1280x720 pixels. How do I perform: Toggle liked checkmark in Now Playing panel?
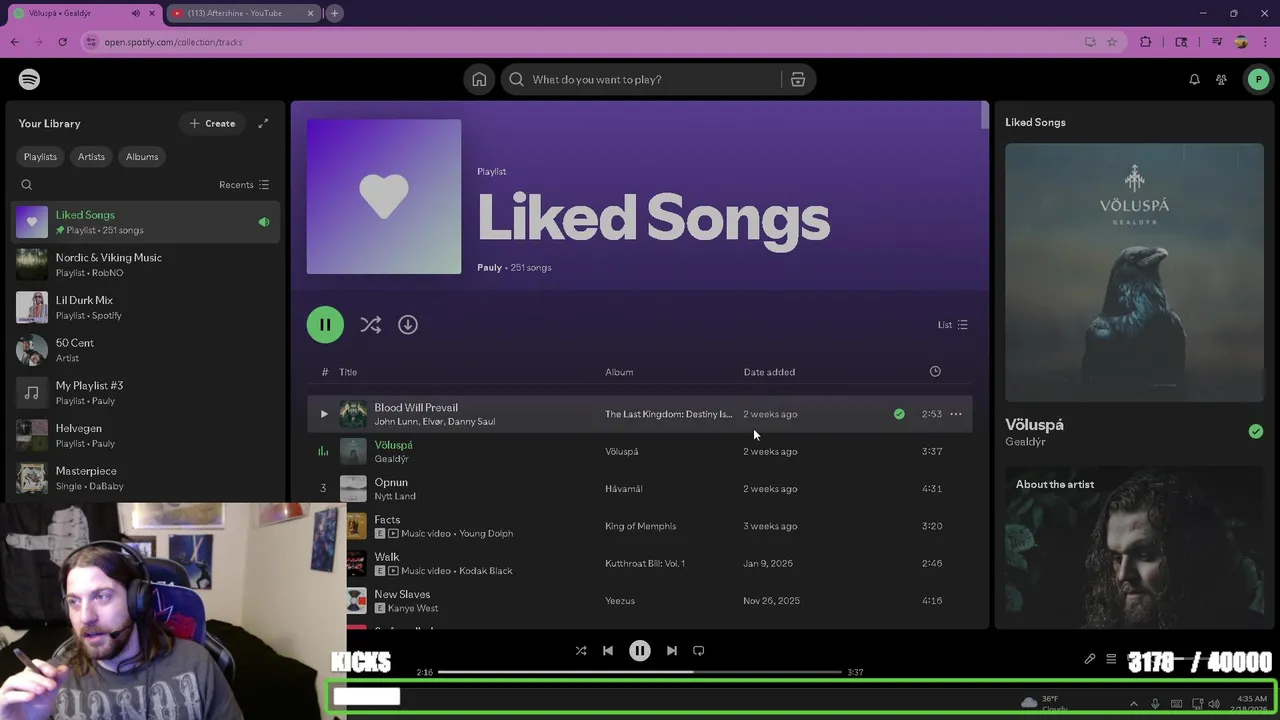[1255, 431]
